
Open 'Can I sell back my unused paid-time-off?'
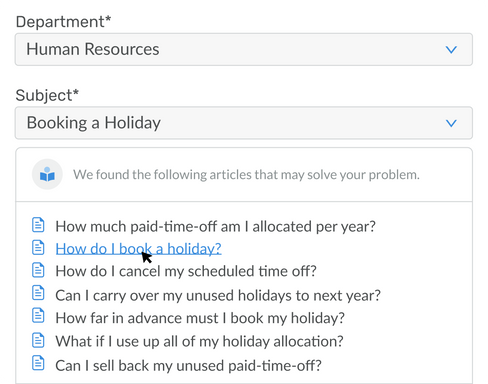pos(188,366)
